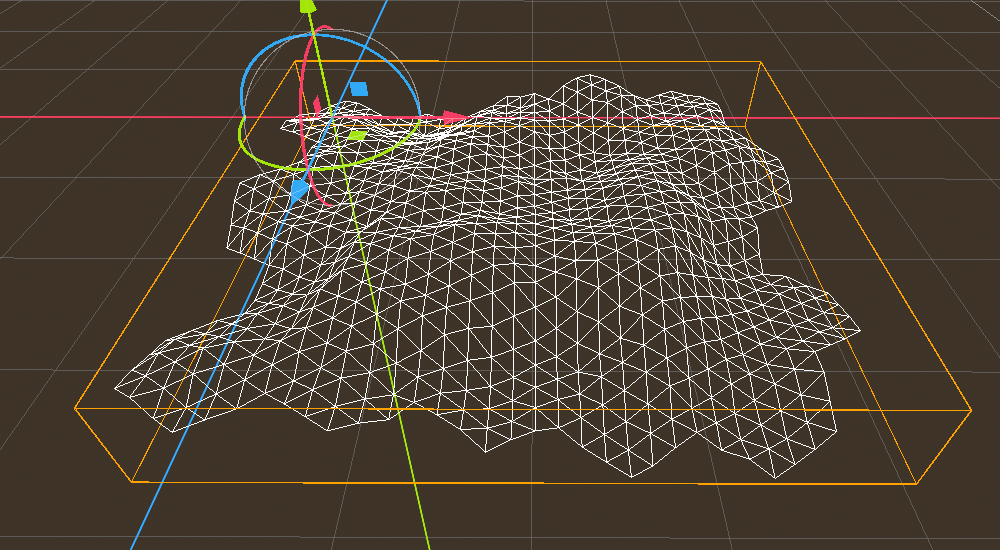Select the small red plane handle

316,105
